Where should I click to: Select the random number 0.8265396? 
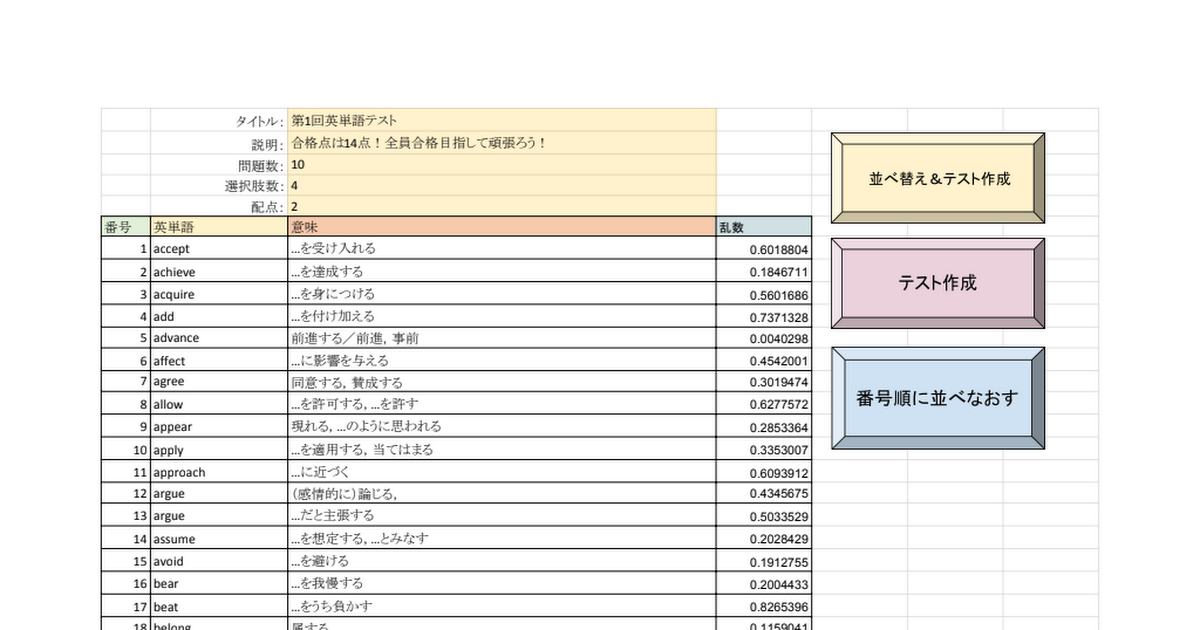[764, 605]
